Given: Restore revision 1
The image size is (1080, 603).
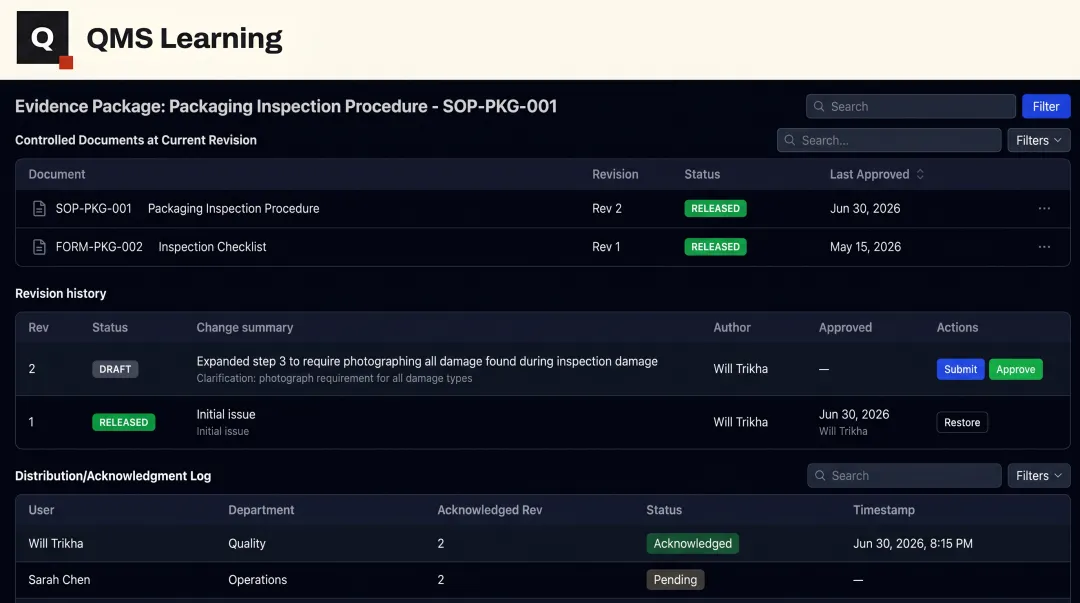Looking at the screenshot, I should (962, 422).
